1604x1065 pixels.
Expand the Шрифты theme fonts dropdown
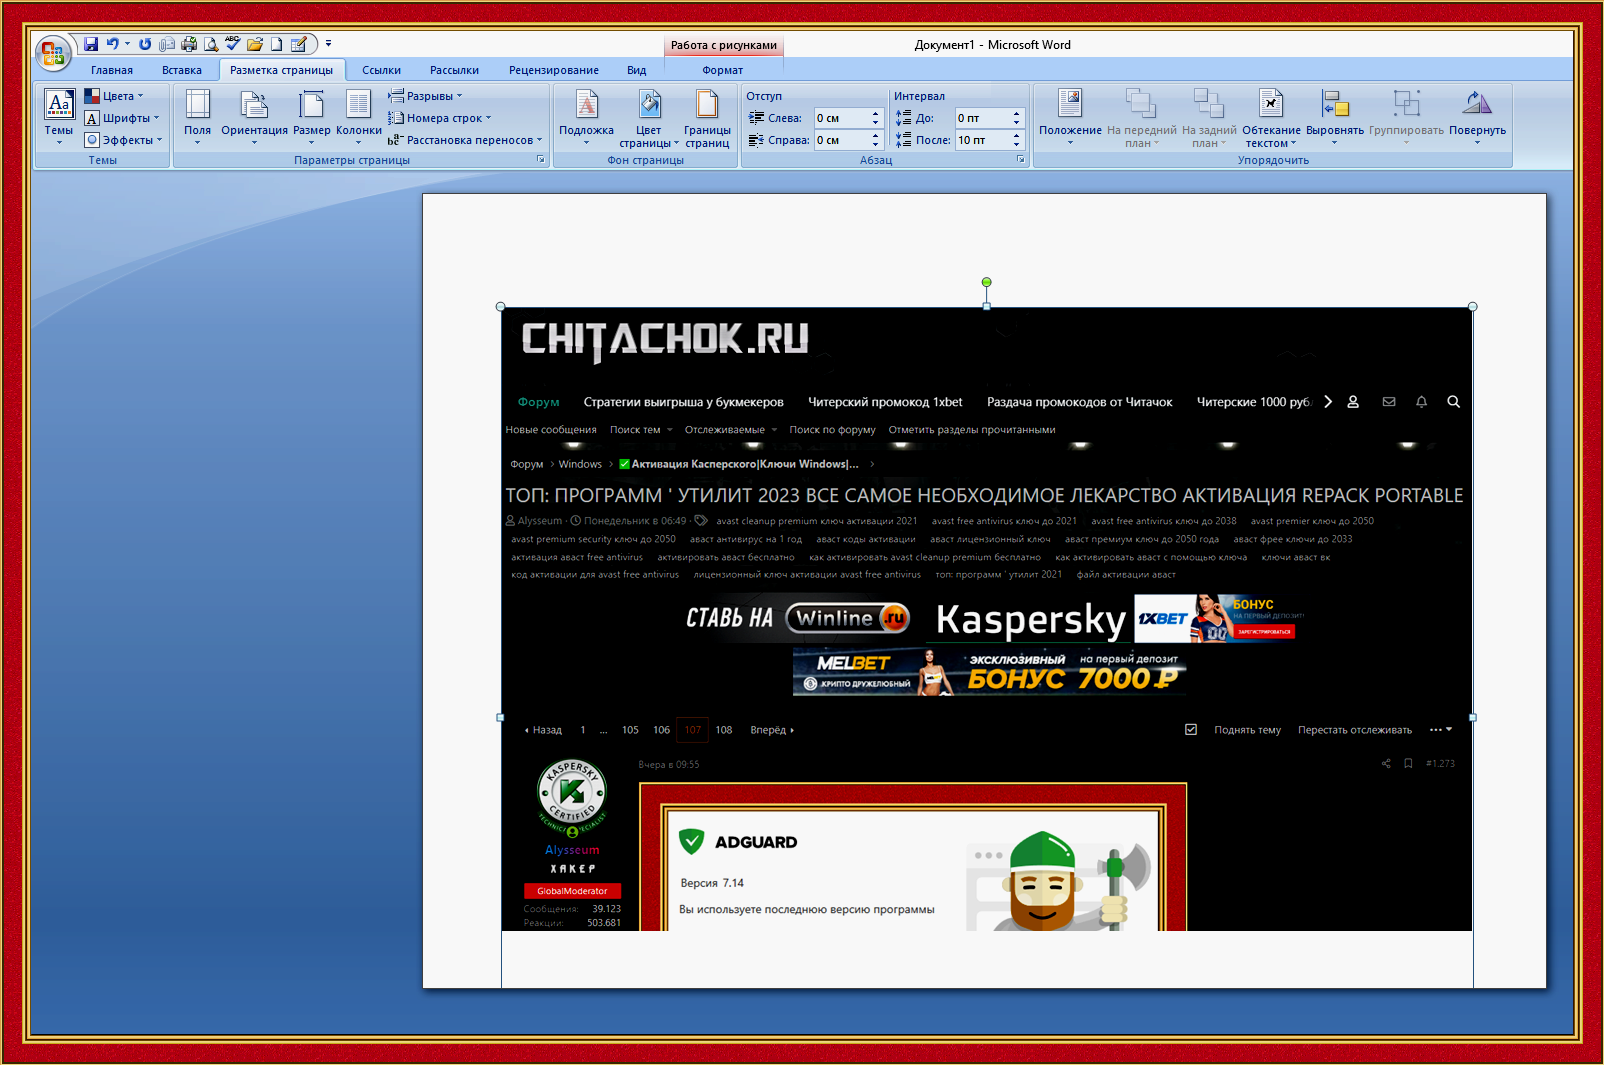point(122,118)
